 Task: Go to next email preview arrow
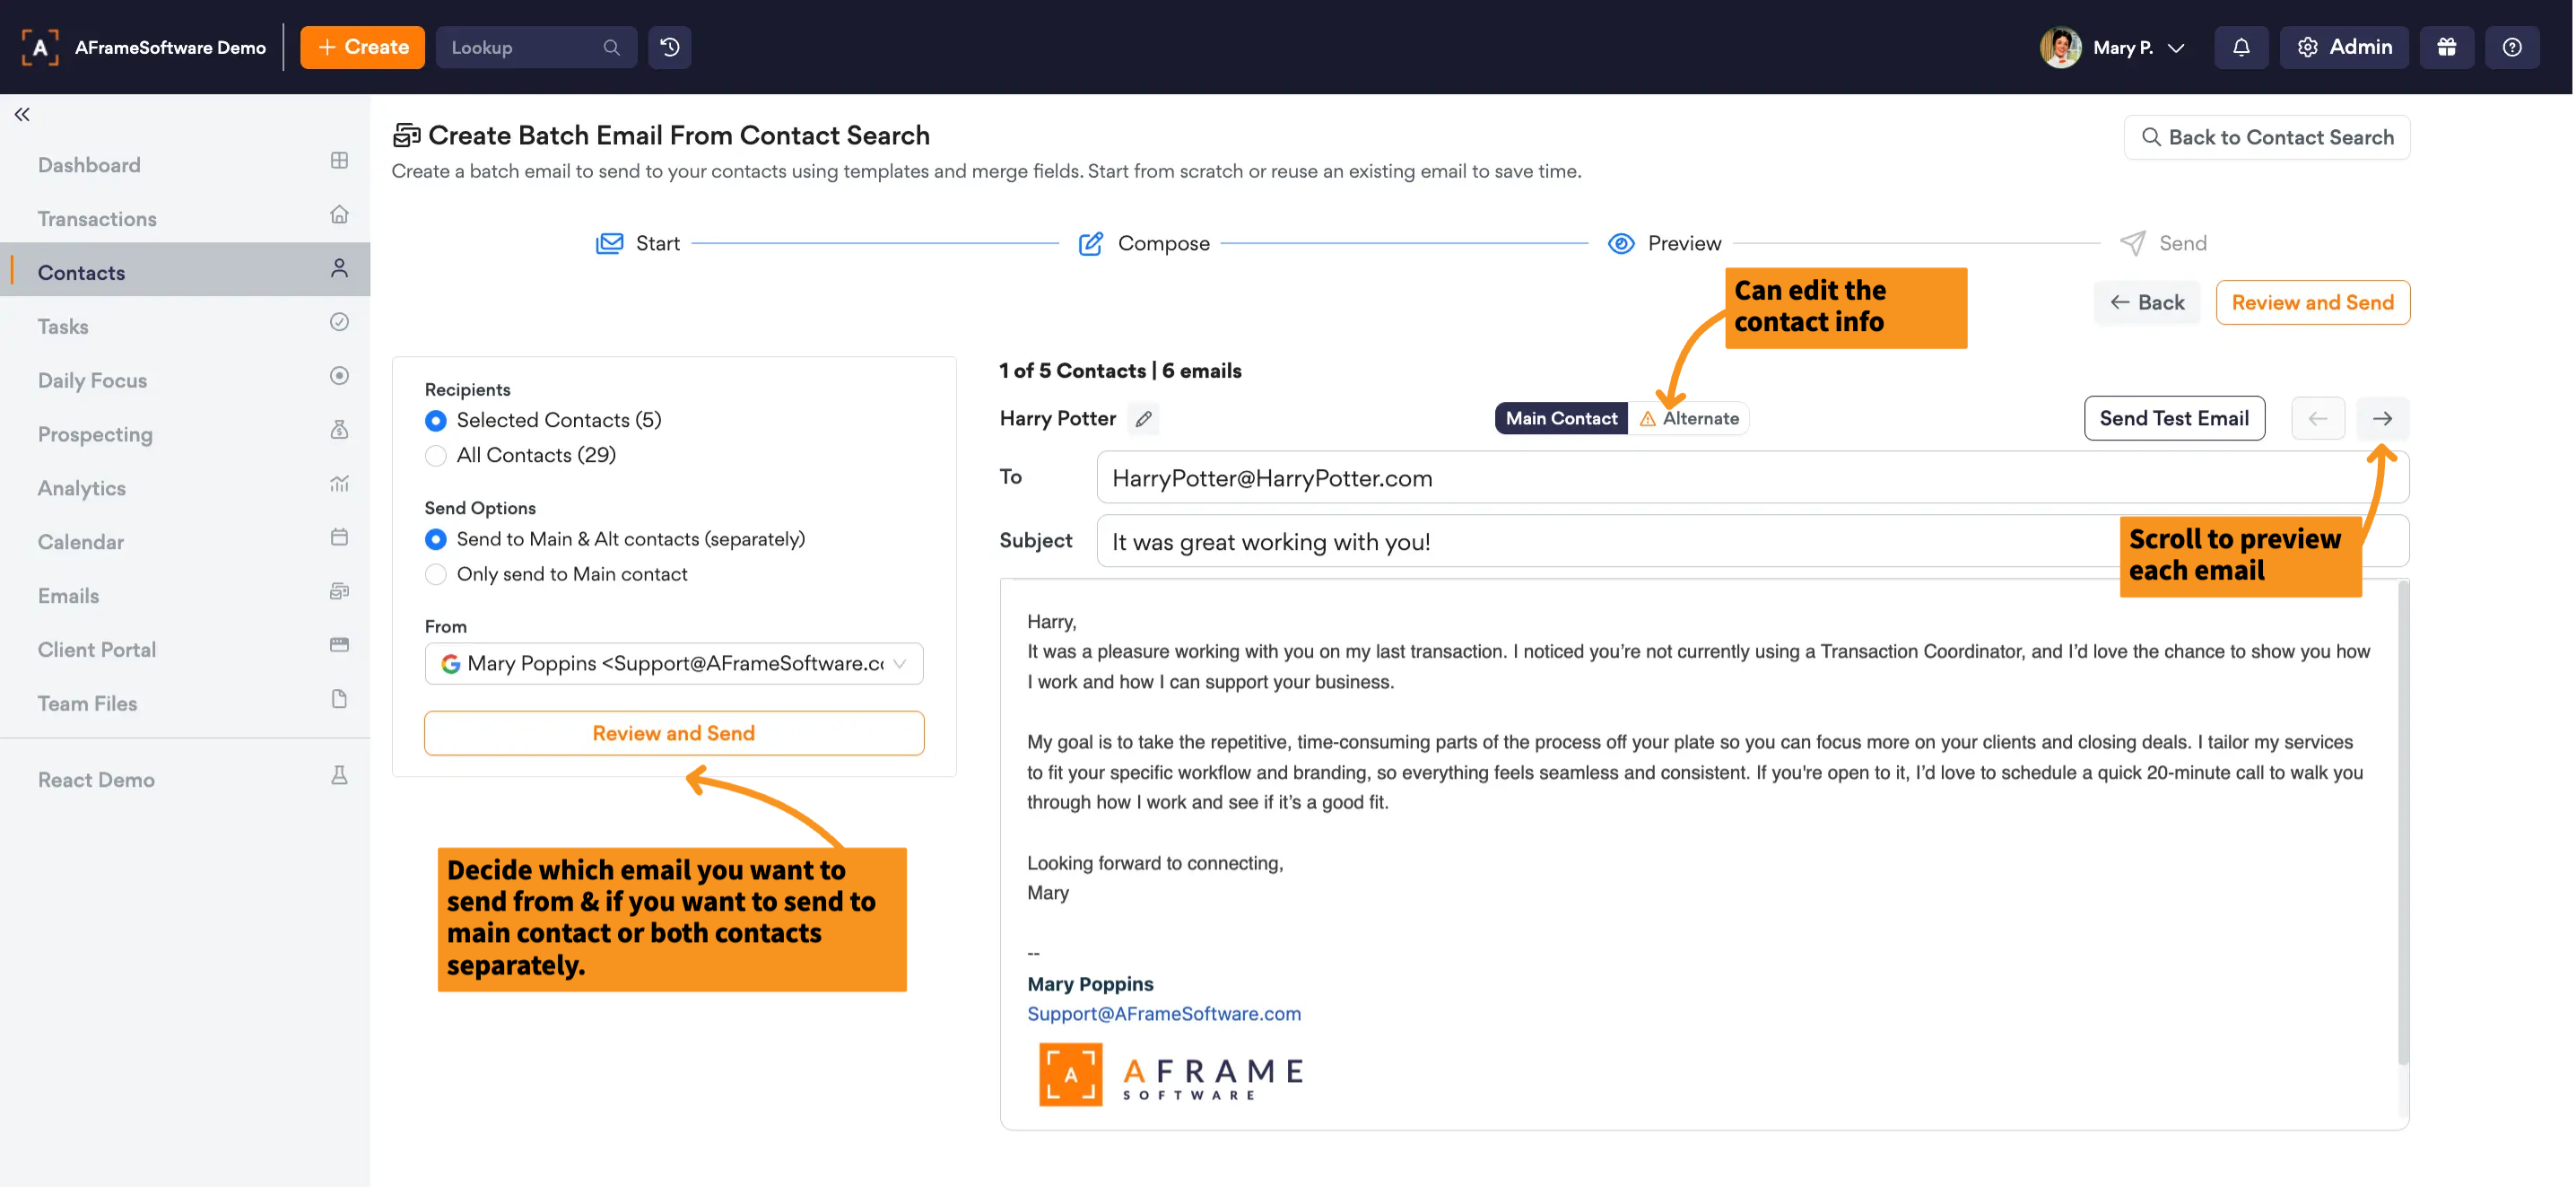coord(2382,418)
